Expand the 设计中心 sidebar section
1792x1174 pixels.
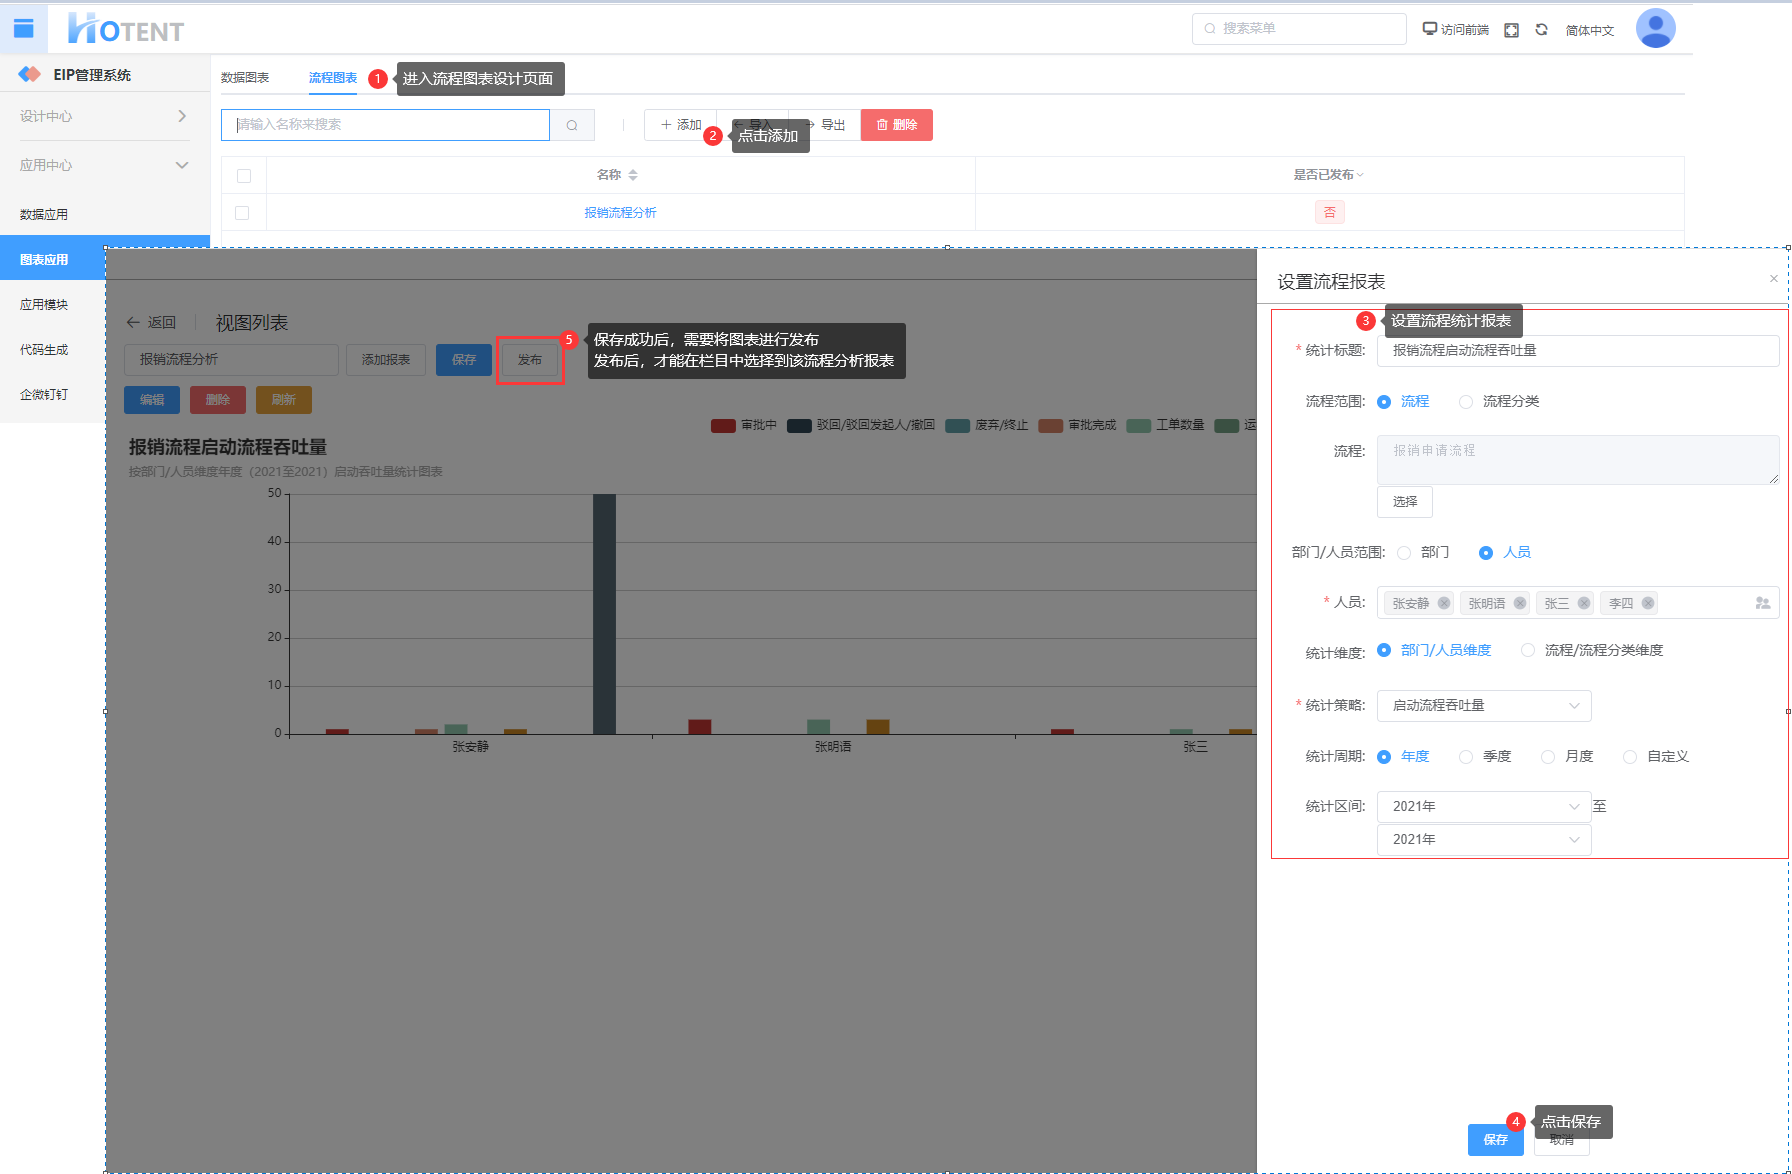(105, 116)
